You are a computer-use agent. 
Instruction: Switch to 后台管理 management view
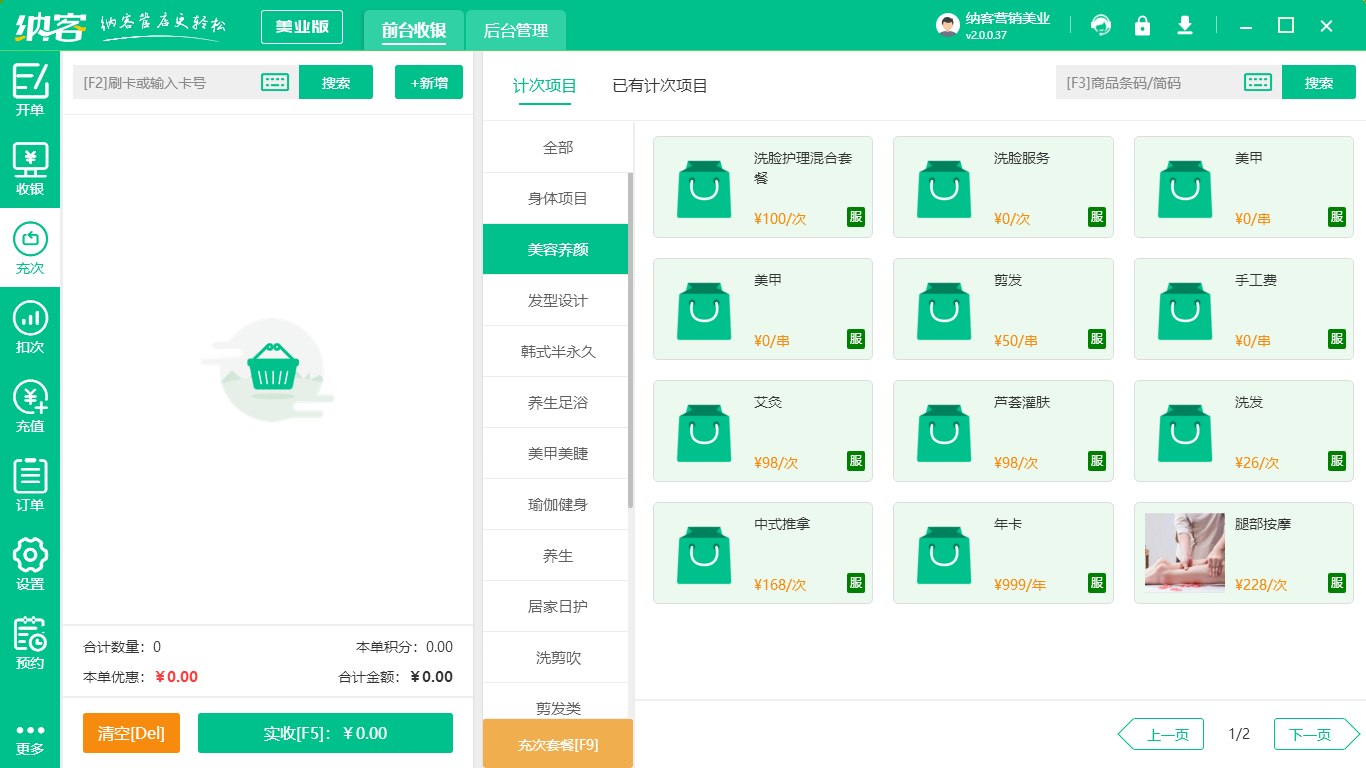[519, 31]
